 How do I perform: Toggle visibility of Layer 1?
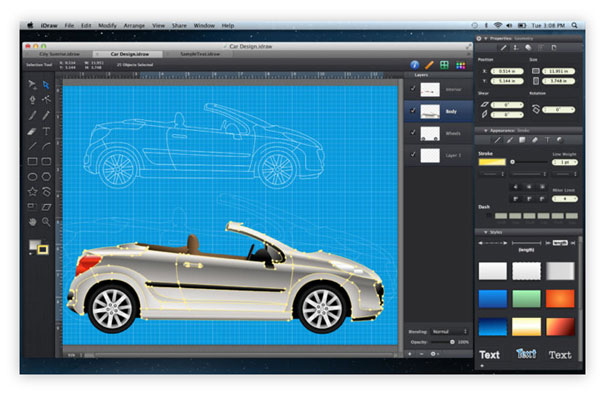point(412,155)
